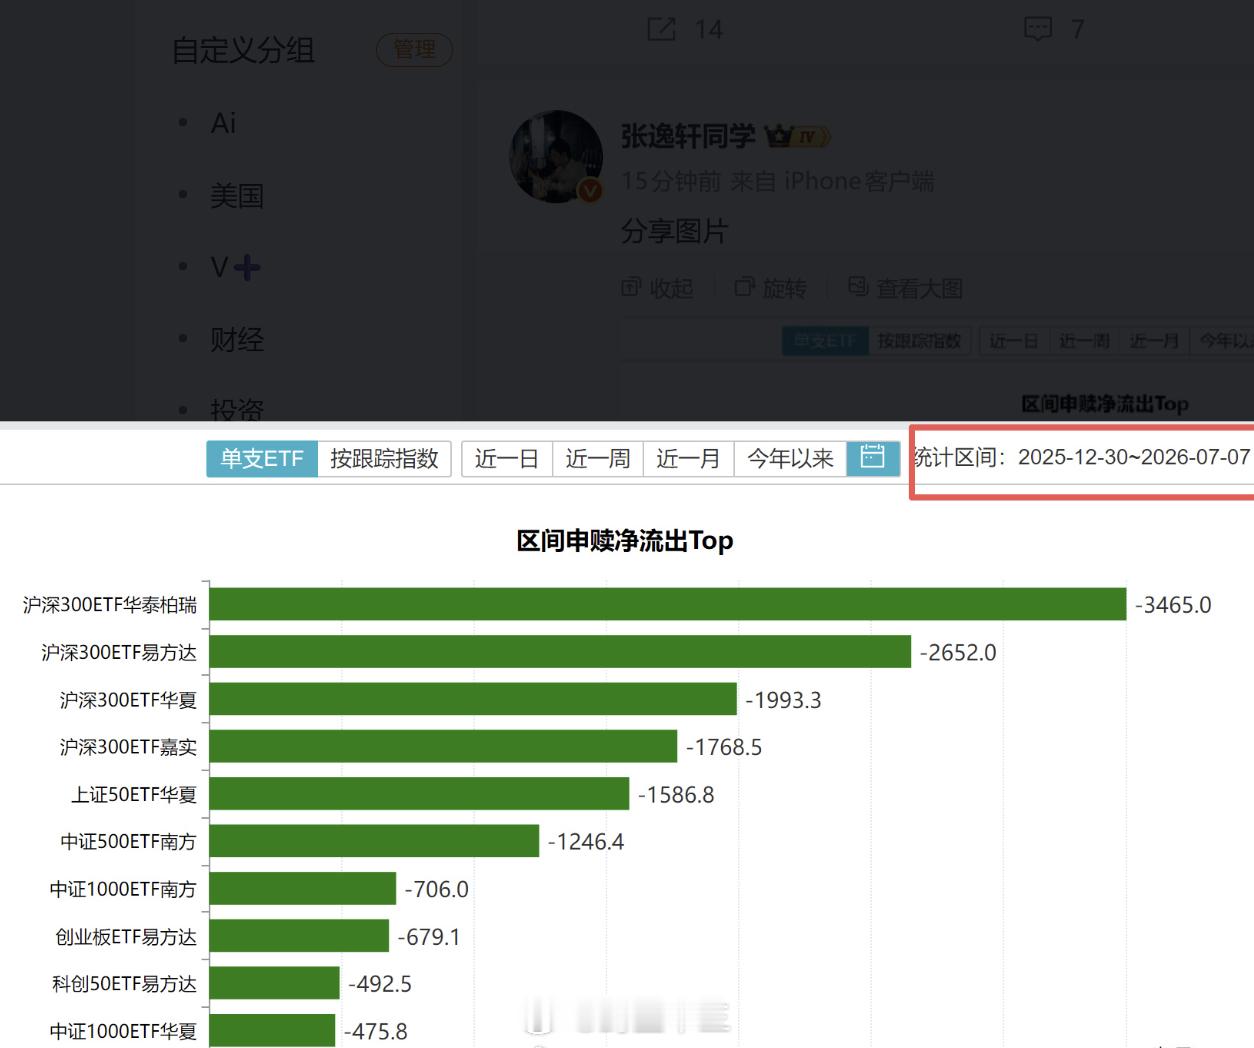Viewport: 1254px width, 1048px height.
Task: Select the 近一月 period tab
Action: tap(688, 459)
